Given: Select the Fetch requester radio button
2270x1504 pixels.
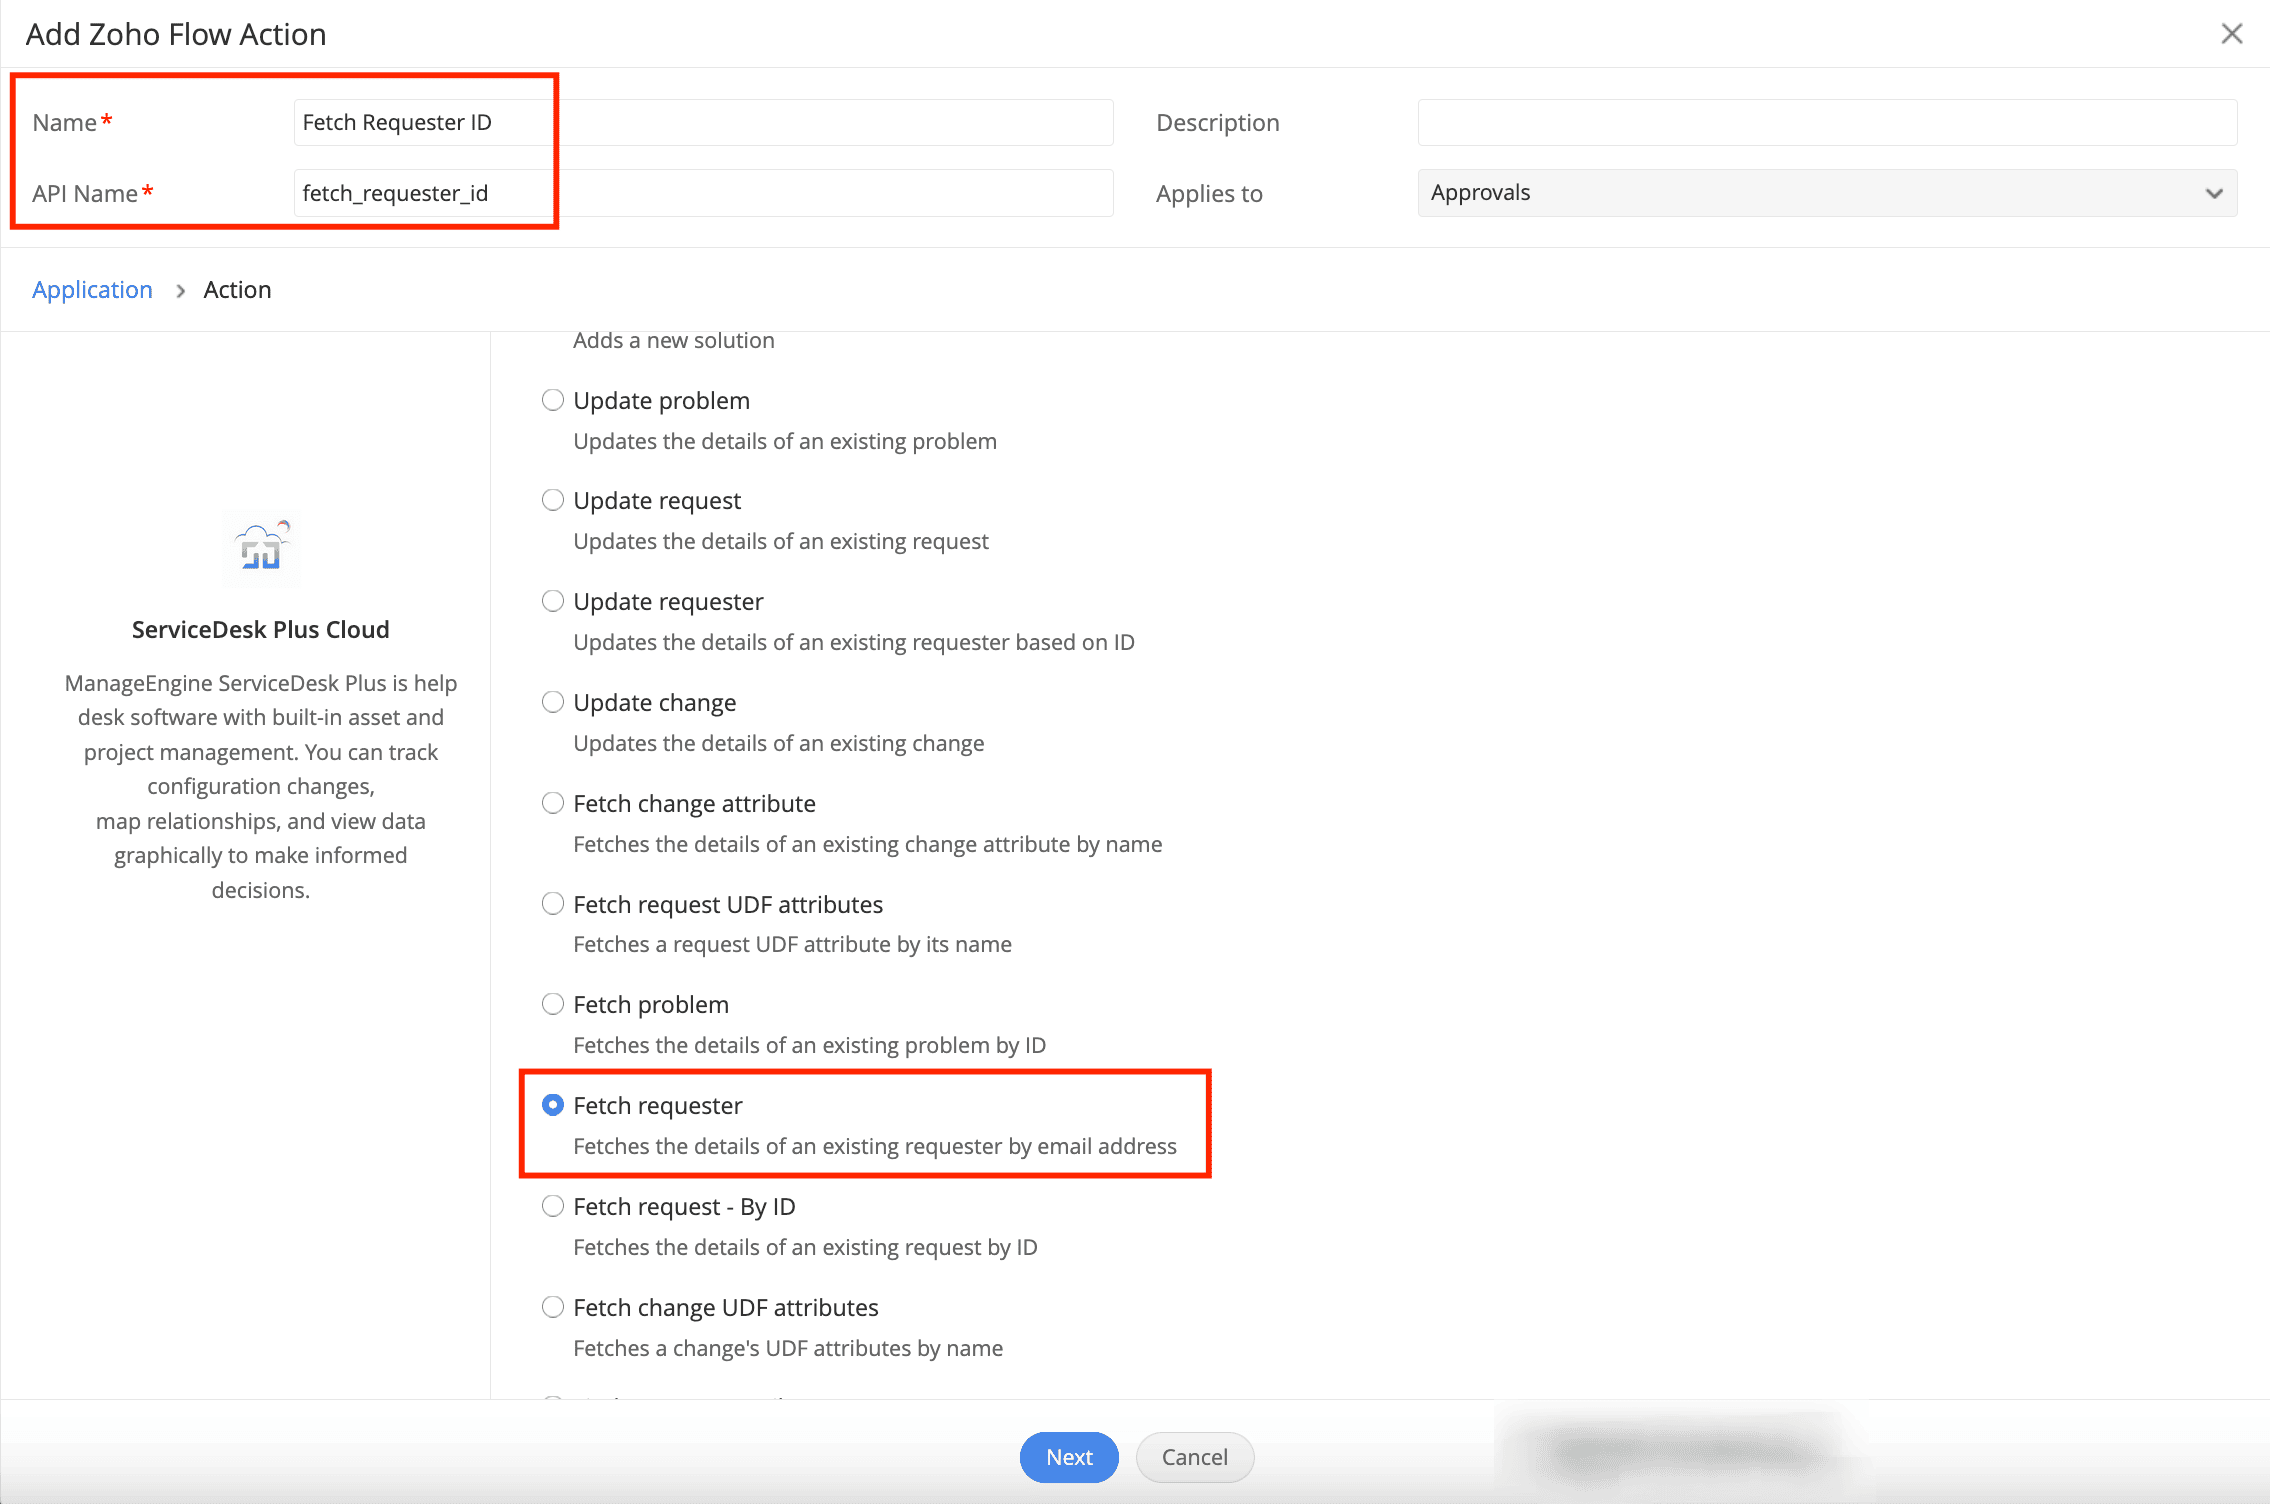Looking at the screenshot, I should point(553,1105).
